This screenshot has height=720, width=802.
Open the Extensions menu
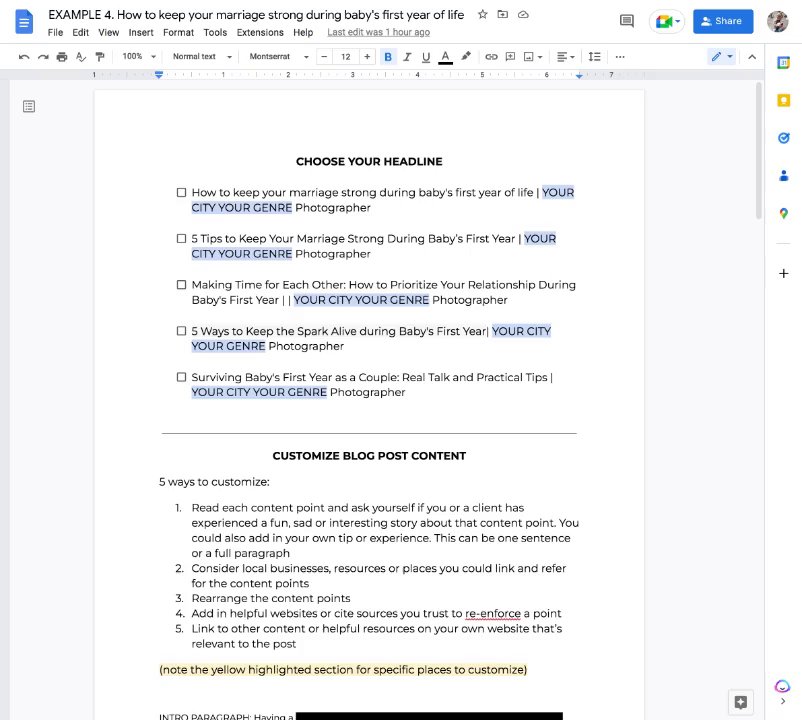pos(260,33)
